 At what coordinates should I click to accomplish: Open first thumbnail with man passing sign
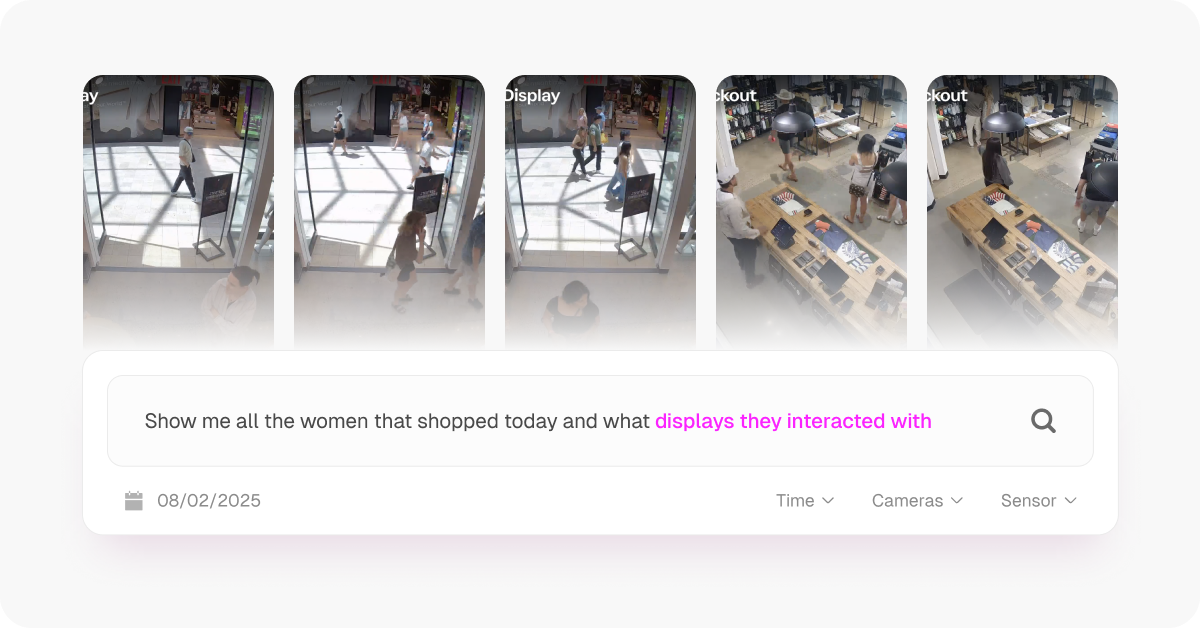[x=178, y=210]
